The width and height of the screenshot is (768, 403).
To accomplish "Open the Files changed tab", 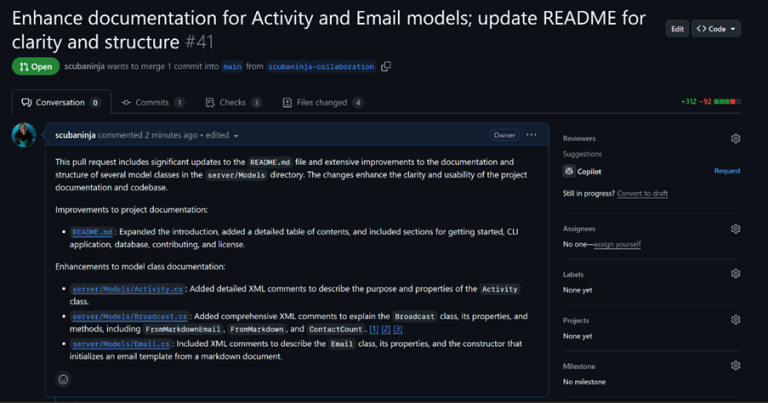I will tap(322, 102).
